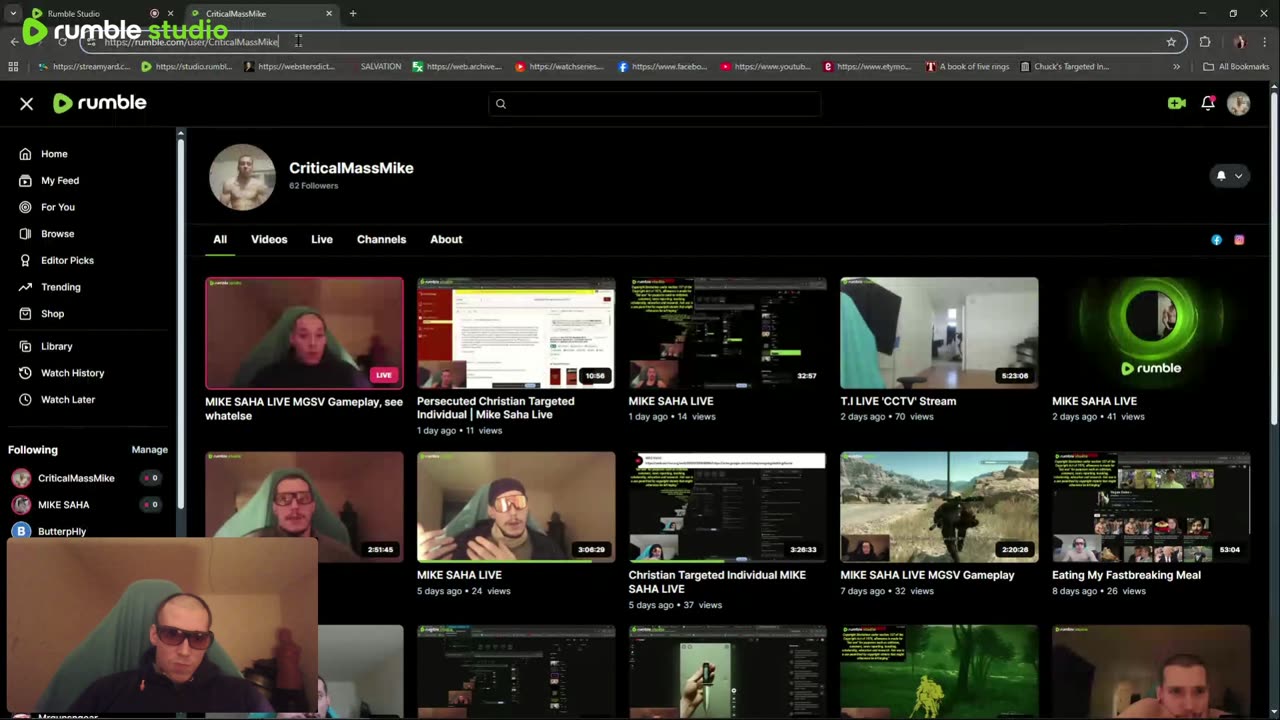Open My Feed icon in the sidebar
Viewport: 1280px width, 720px height.
pos(25,180)
